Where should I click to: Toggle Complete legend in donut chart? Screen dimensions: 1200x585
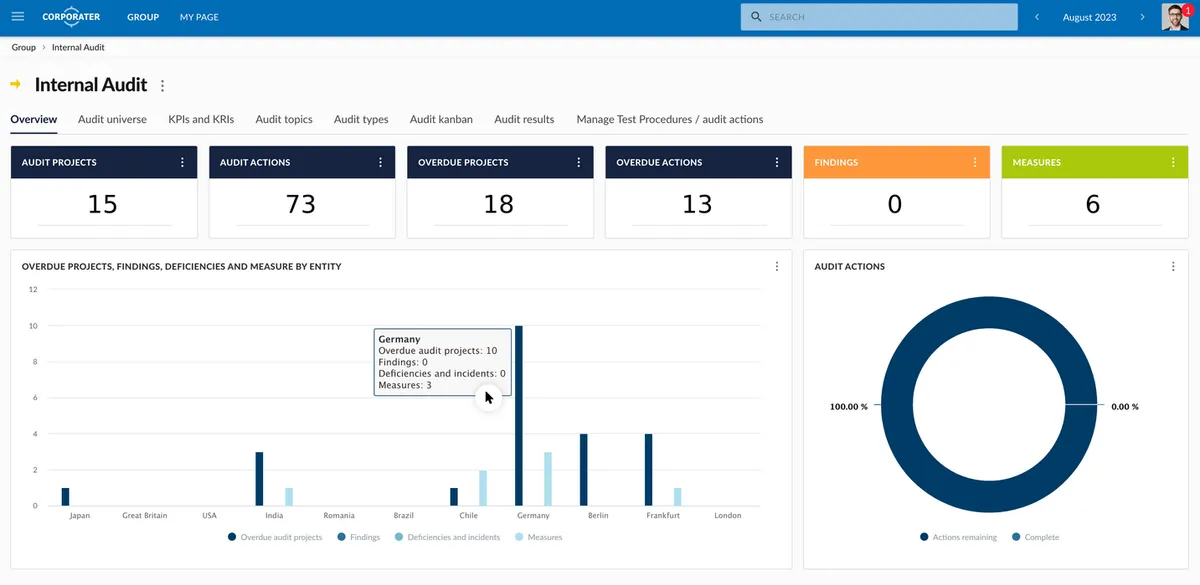1035,537
